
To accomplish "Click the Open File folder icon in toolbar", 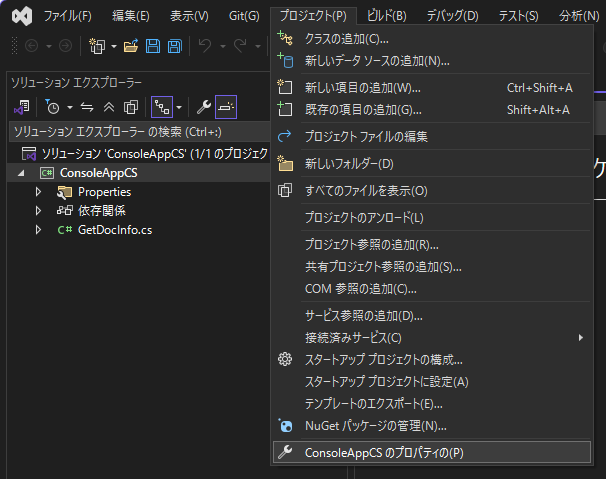I will click(x=130, y=46).
